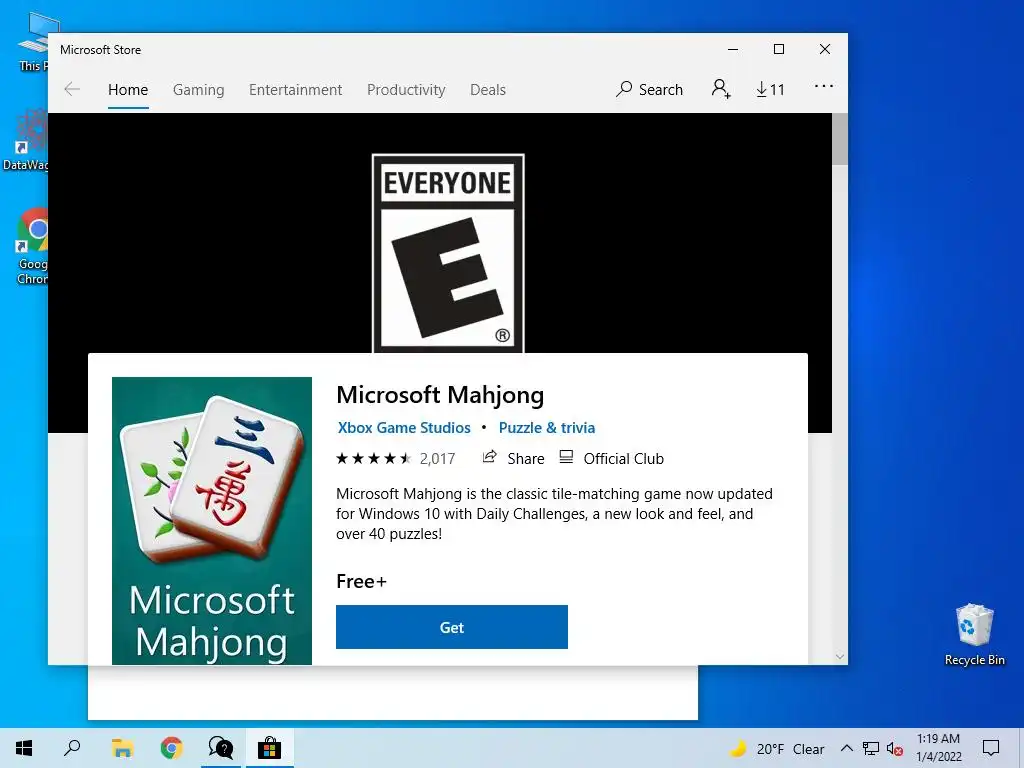The height and width of the screenshot is (768, 1024).
Task: Open the account sign-in icon
Action: point(720,88)
